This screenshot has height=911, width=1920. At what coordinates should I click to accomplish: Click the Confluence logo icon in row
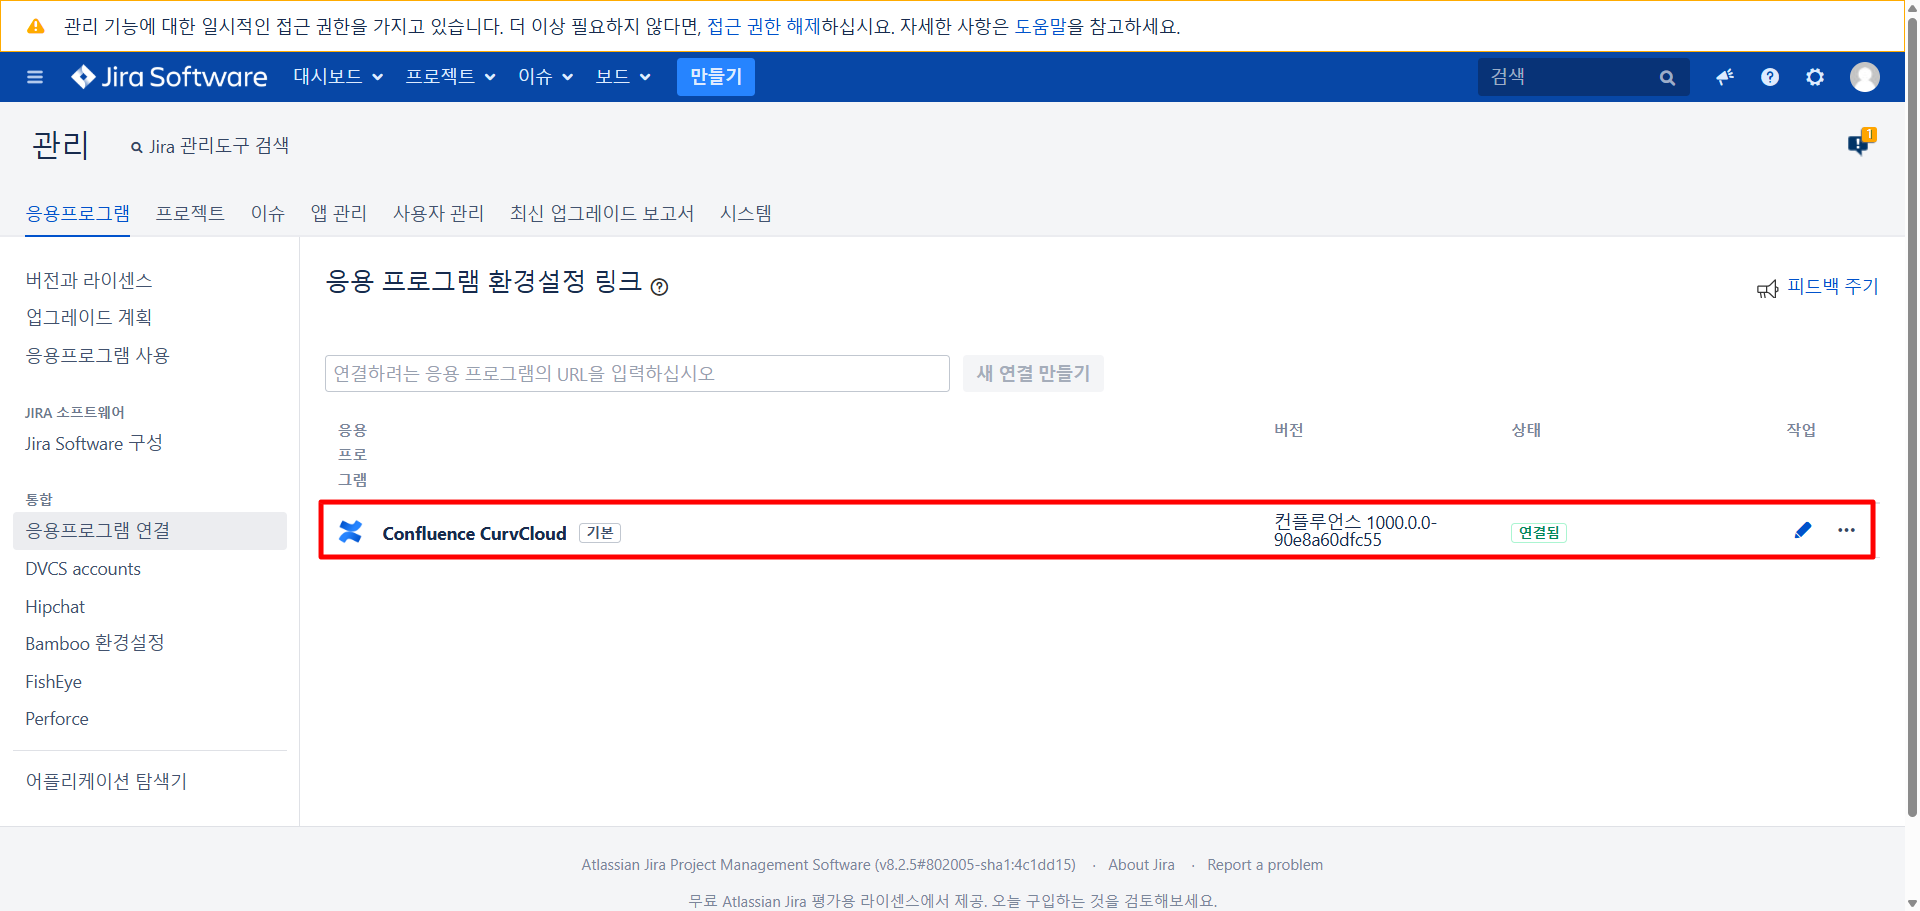[350, 531]
